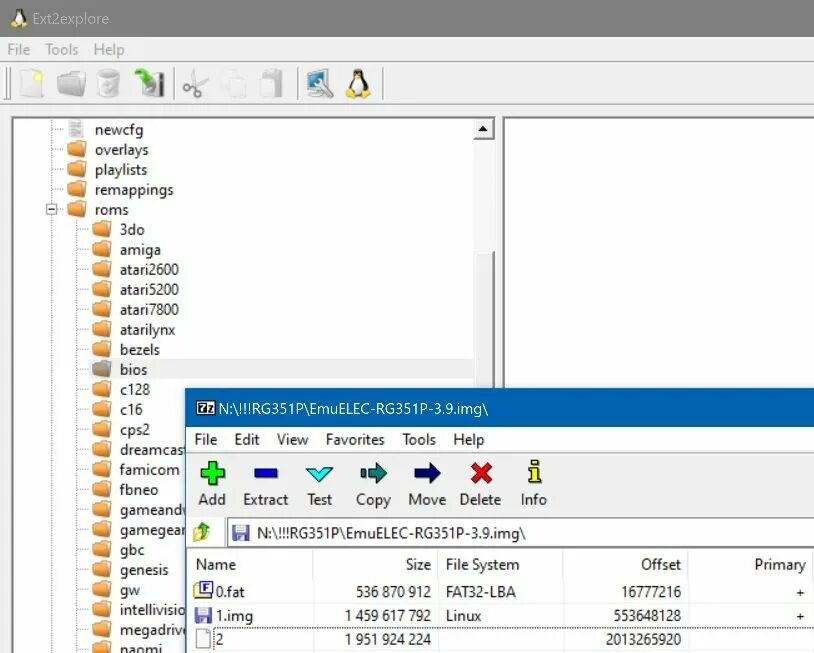
Task: Select the c128 folder in tree
Action: (135, 389)
